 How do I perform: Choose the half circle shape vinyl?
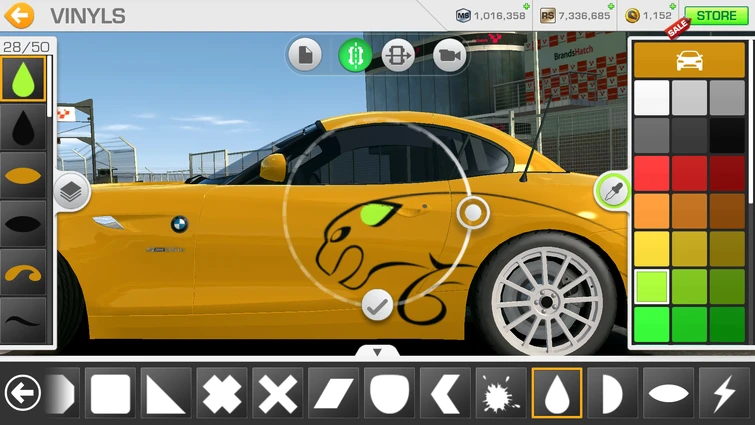(613, 393)
